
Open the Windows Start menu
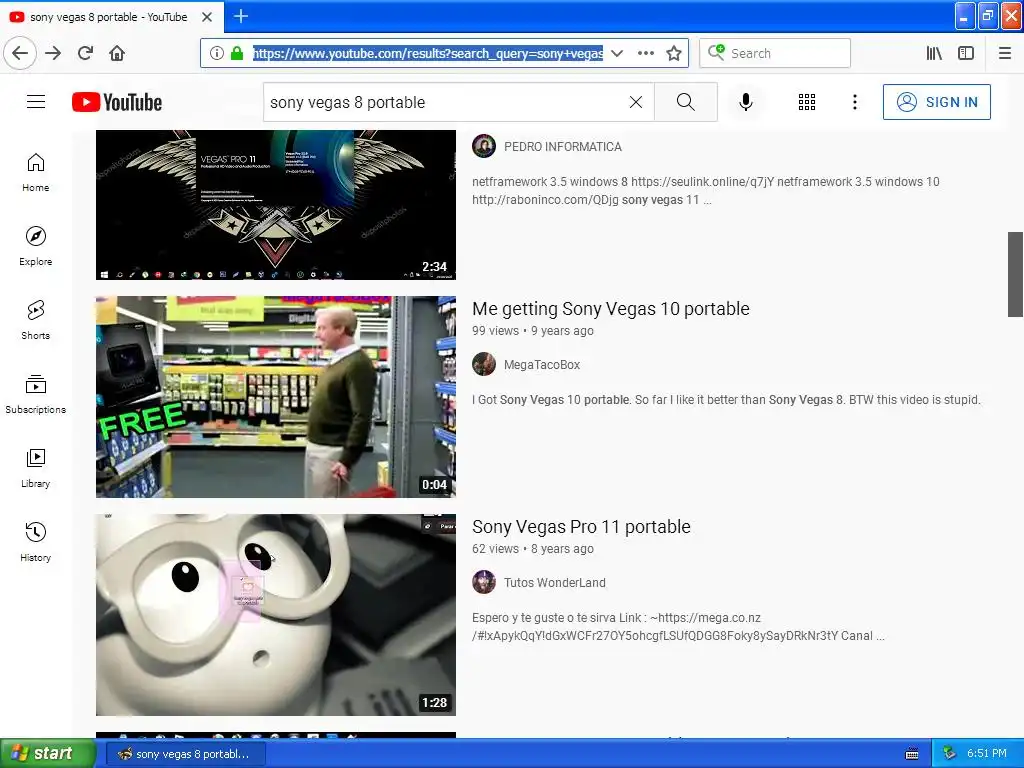48,753
